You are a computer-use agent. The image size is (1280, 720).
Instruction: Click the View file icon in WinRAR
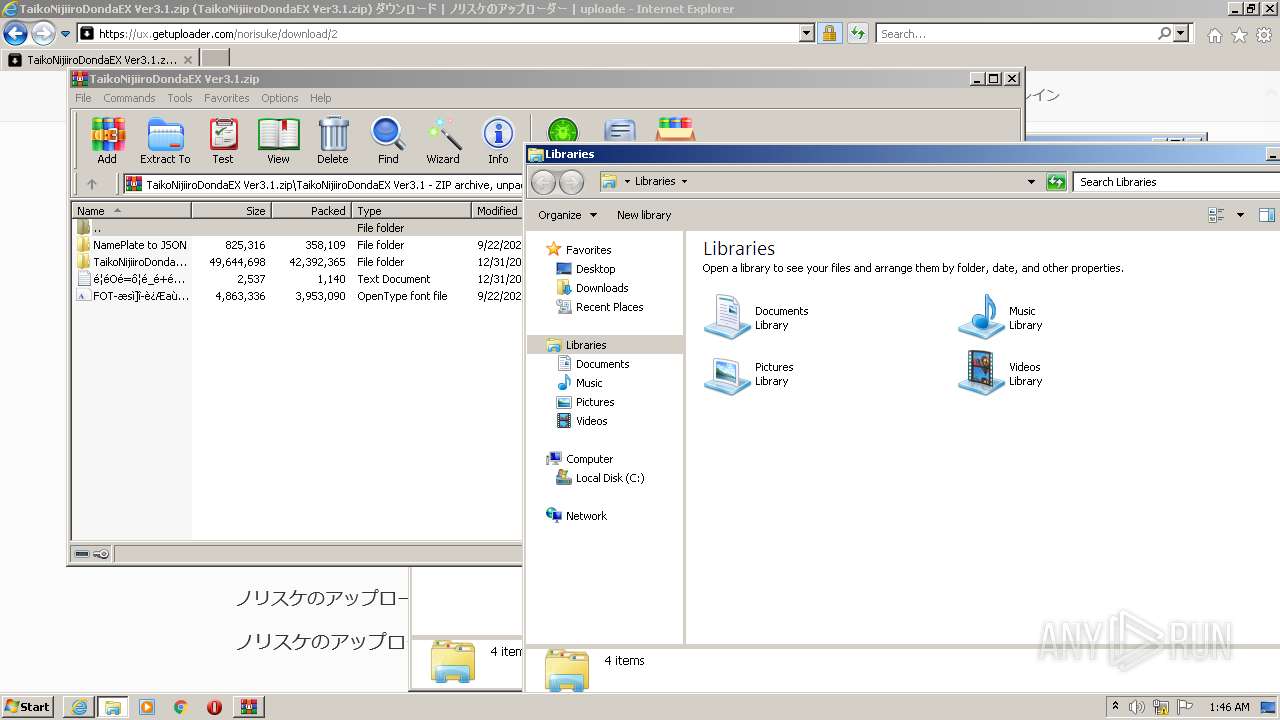(278, 140)
